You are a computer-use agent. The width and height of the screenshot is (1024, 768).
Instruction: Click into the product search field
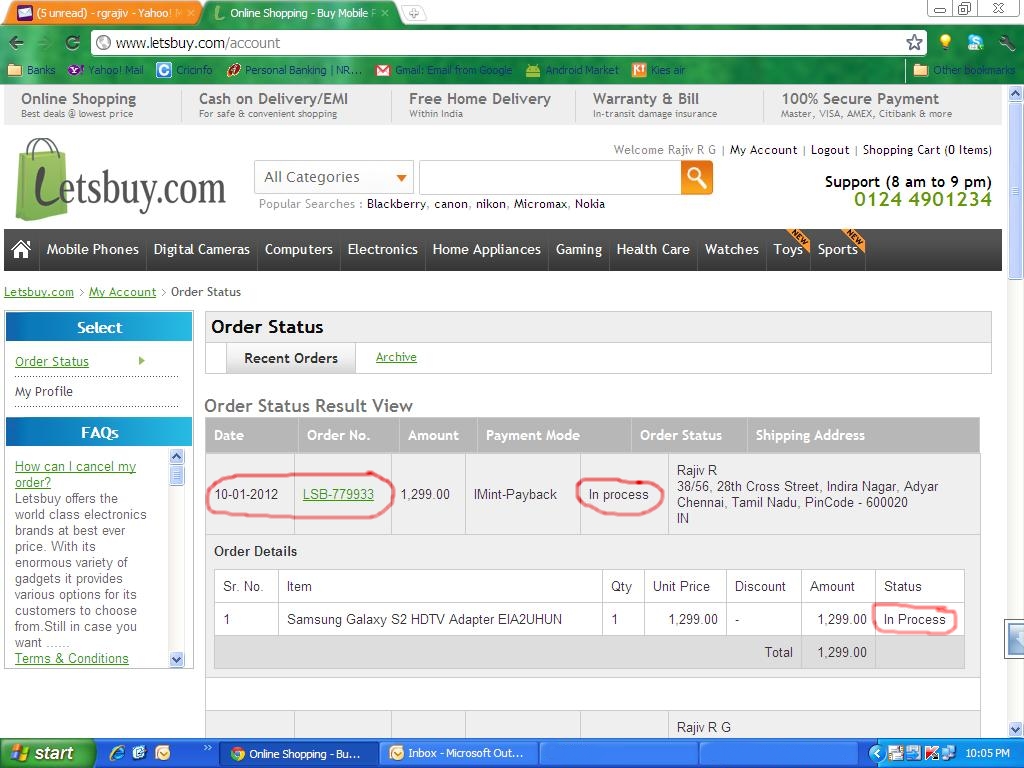click(x=549, y=178)
